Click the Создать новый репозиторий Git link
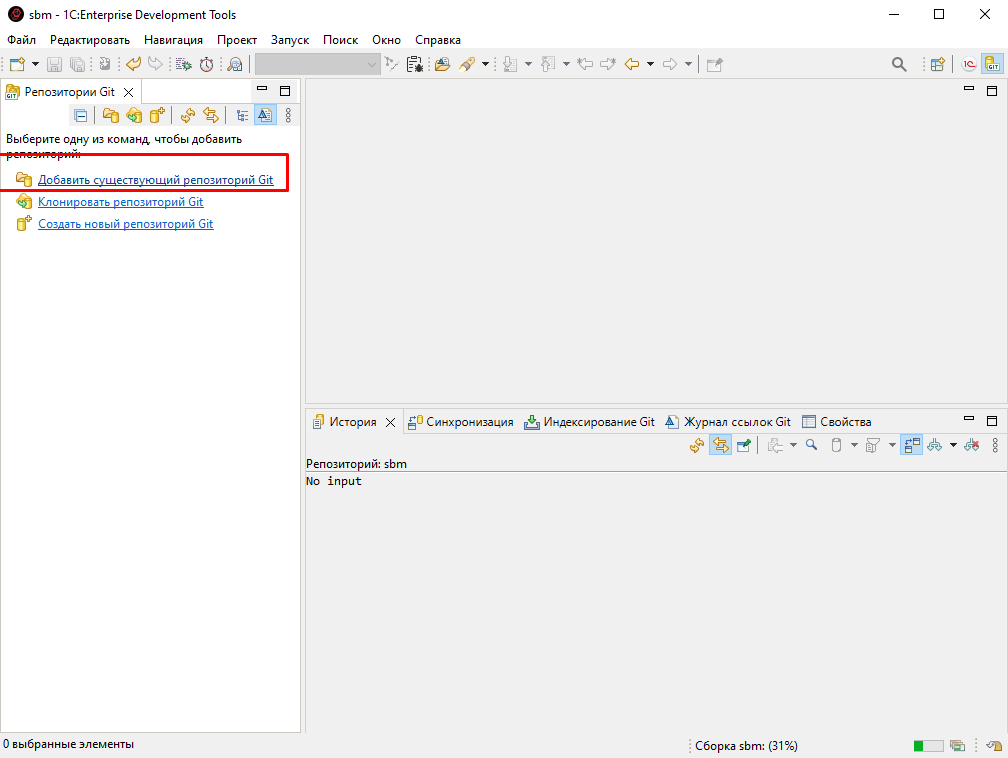Image resolution: width=1008 pixels, height=758 pixels. click(x=125, y=224)
